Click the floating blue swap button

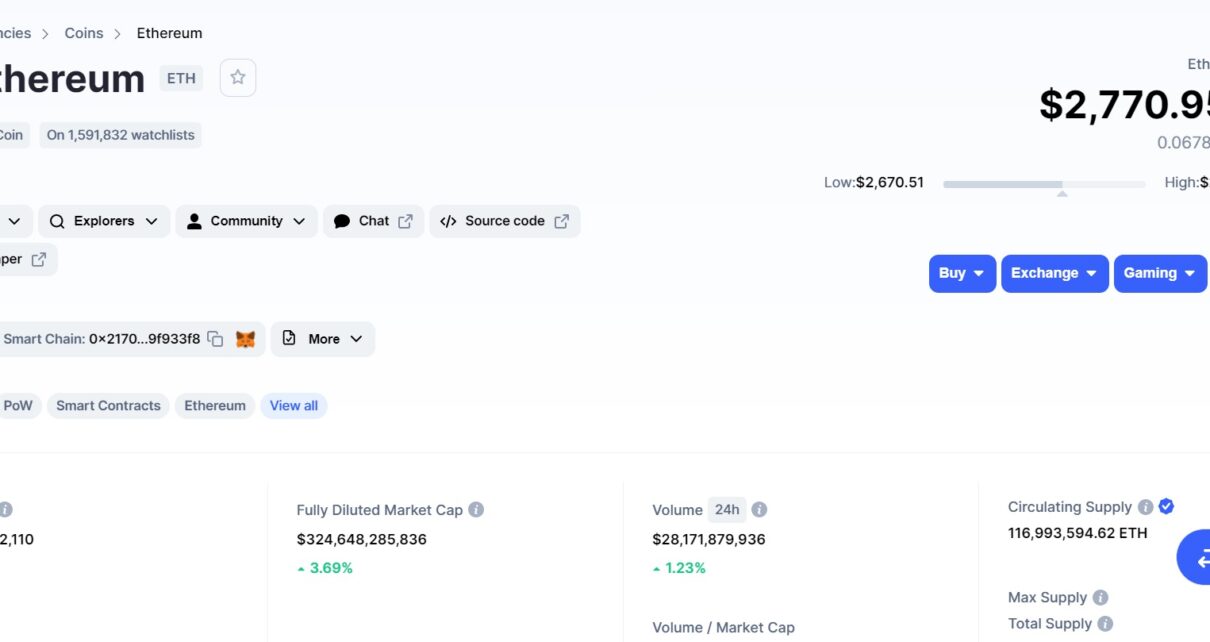tap(1196, 557)
